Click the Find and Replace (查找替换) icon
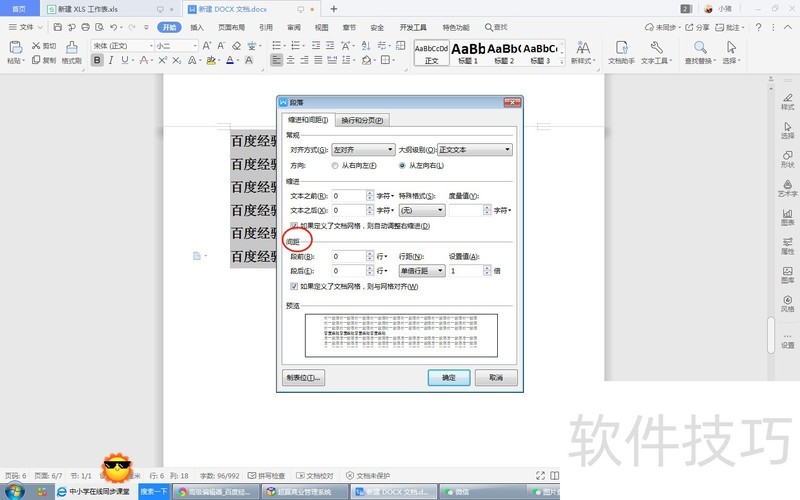 (x=697, y=52)
